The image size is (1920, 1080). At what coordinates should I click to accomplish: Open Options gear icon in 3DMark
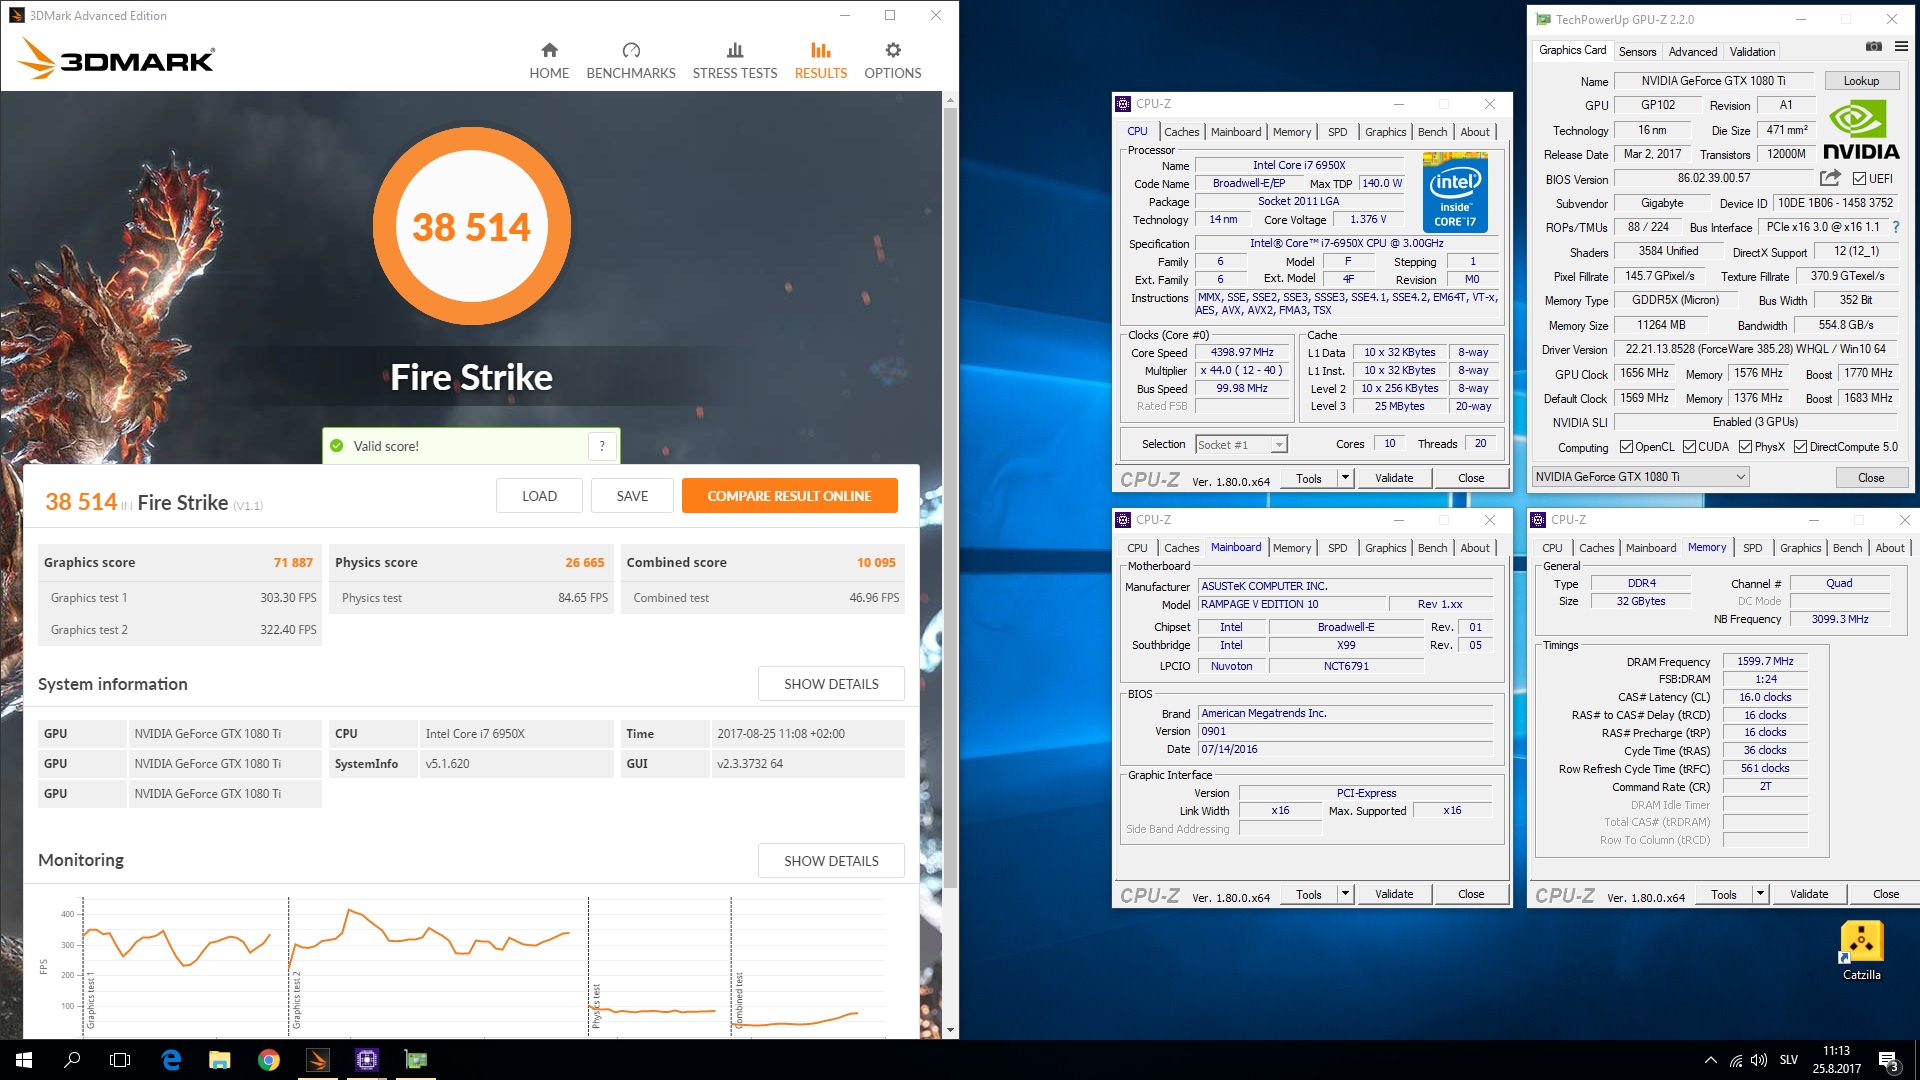tap(893, 50)
